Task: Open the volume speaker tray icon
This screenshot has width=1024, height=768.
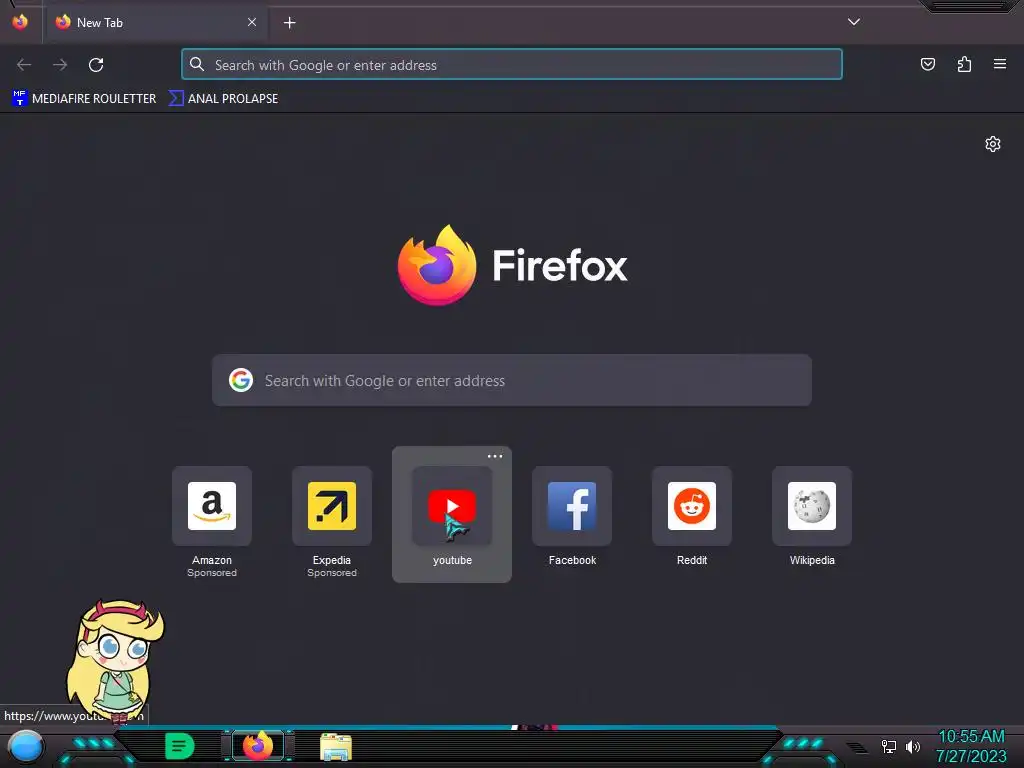Action: point(912,746)
